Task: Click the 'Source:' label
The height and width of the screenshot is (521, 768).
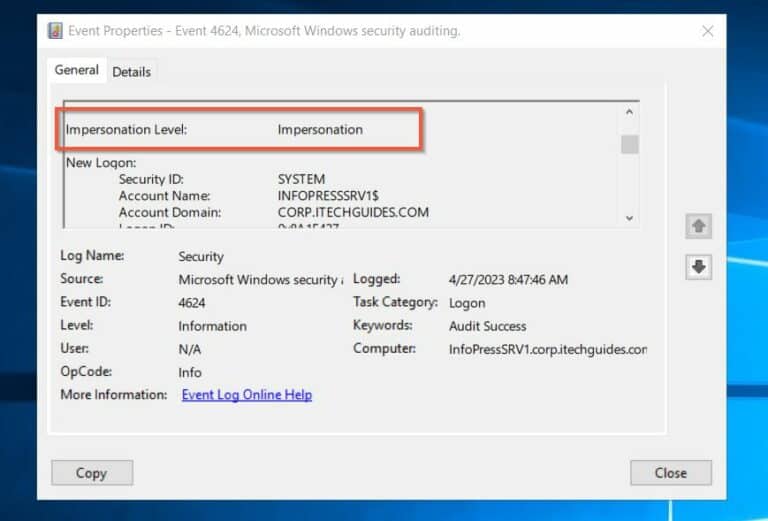Action: (x=81, y=279)
